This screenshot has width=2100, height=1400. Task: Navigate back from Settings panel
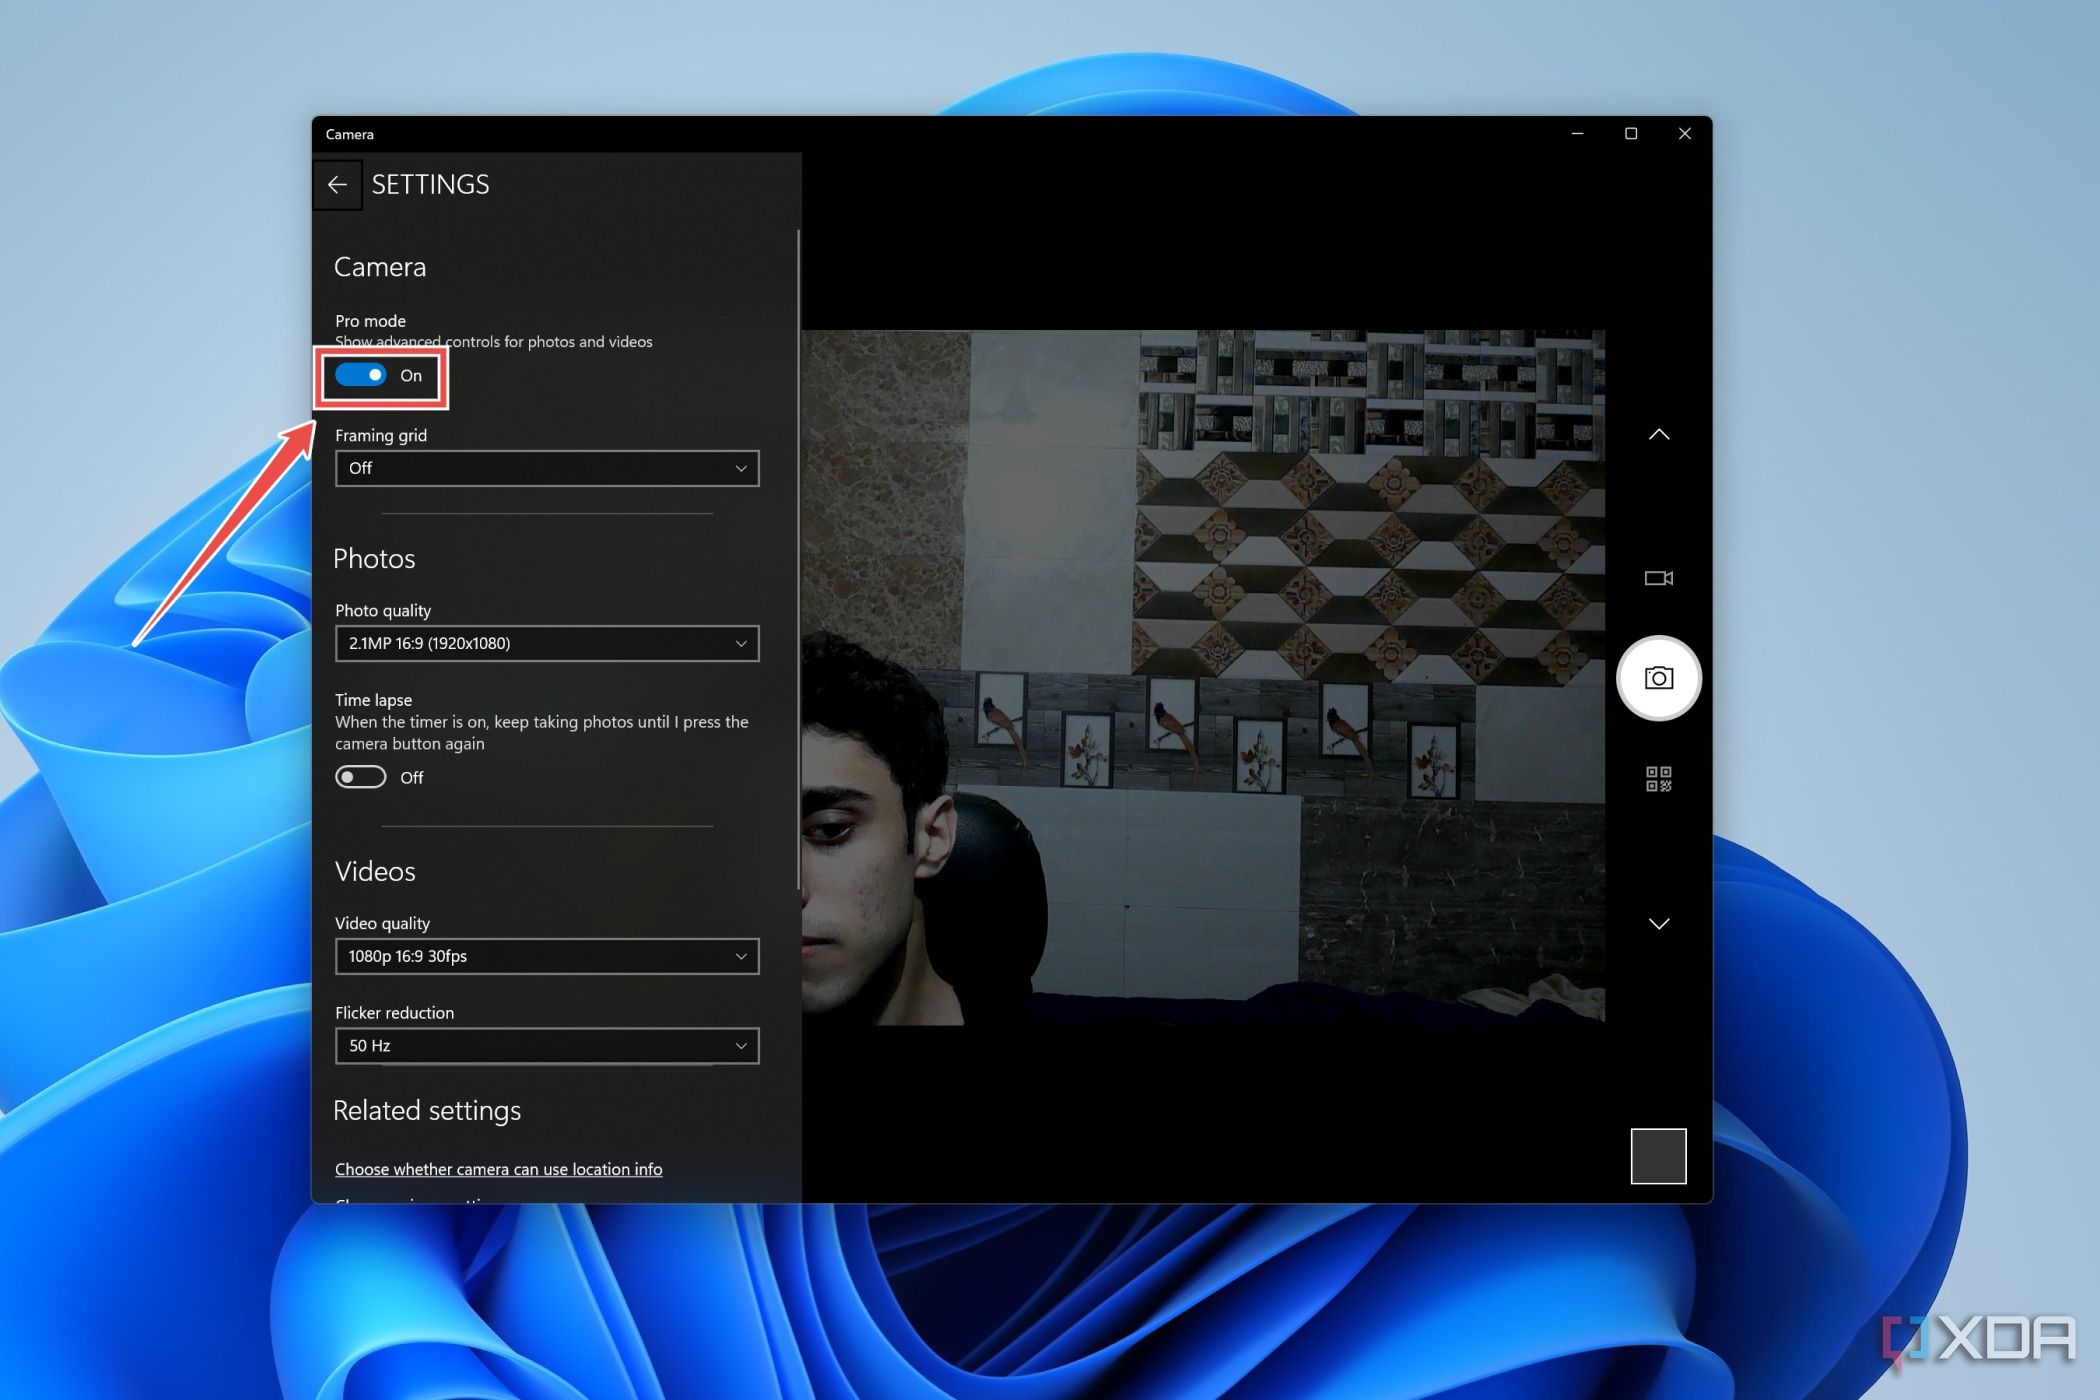tap(341, 183)
